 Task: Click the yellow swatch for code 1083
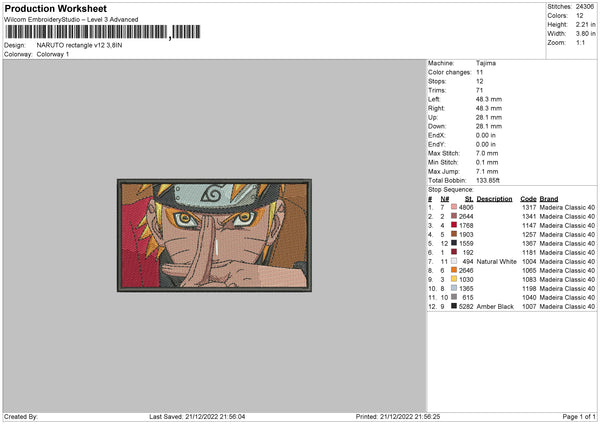tap(454, 279)
